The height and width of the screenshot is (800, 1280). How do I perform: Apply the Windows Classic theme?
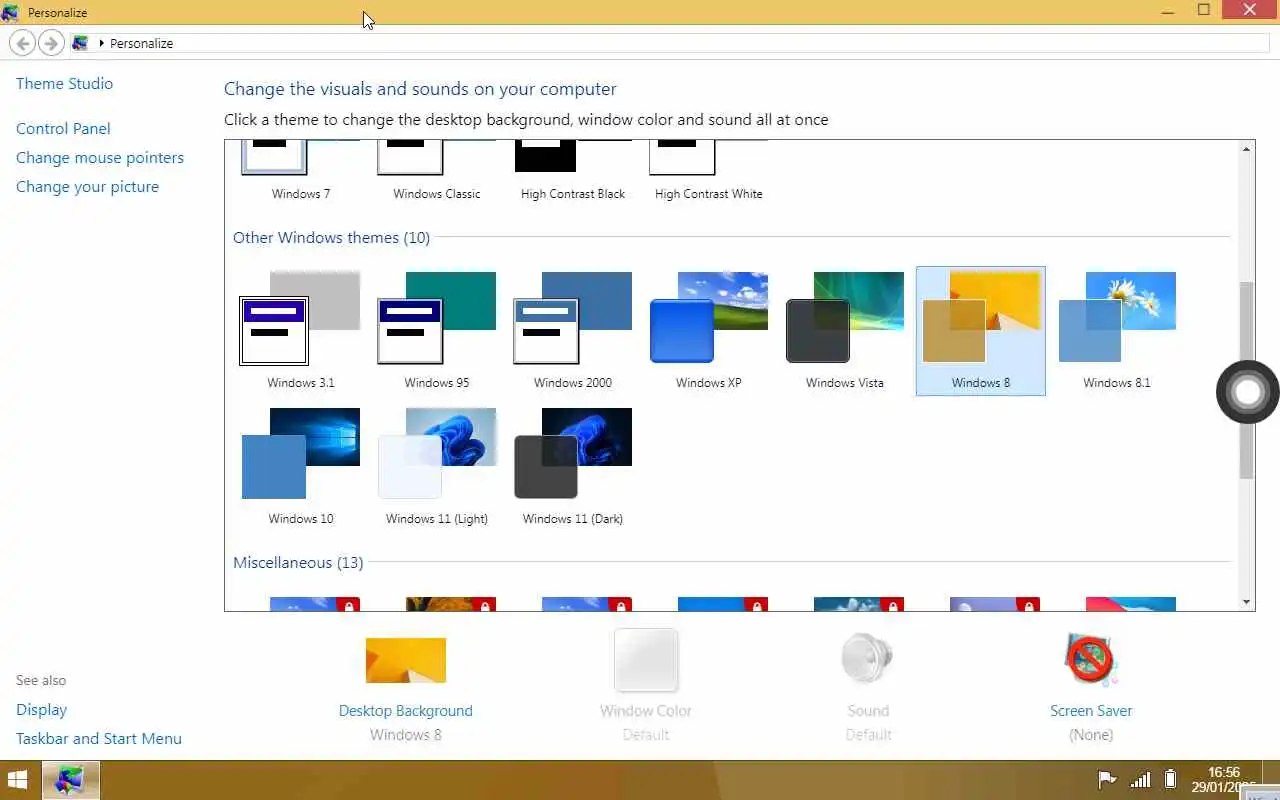[x=436, y=172]
